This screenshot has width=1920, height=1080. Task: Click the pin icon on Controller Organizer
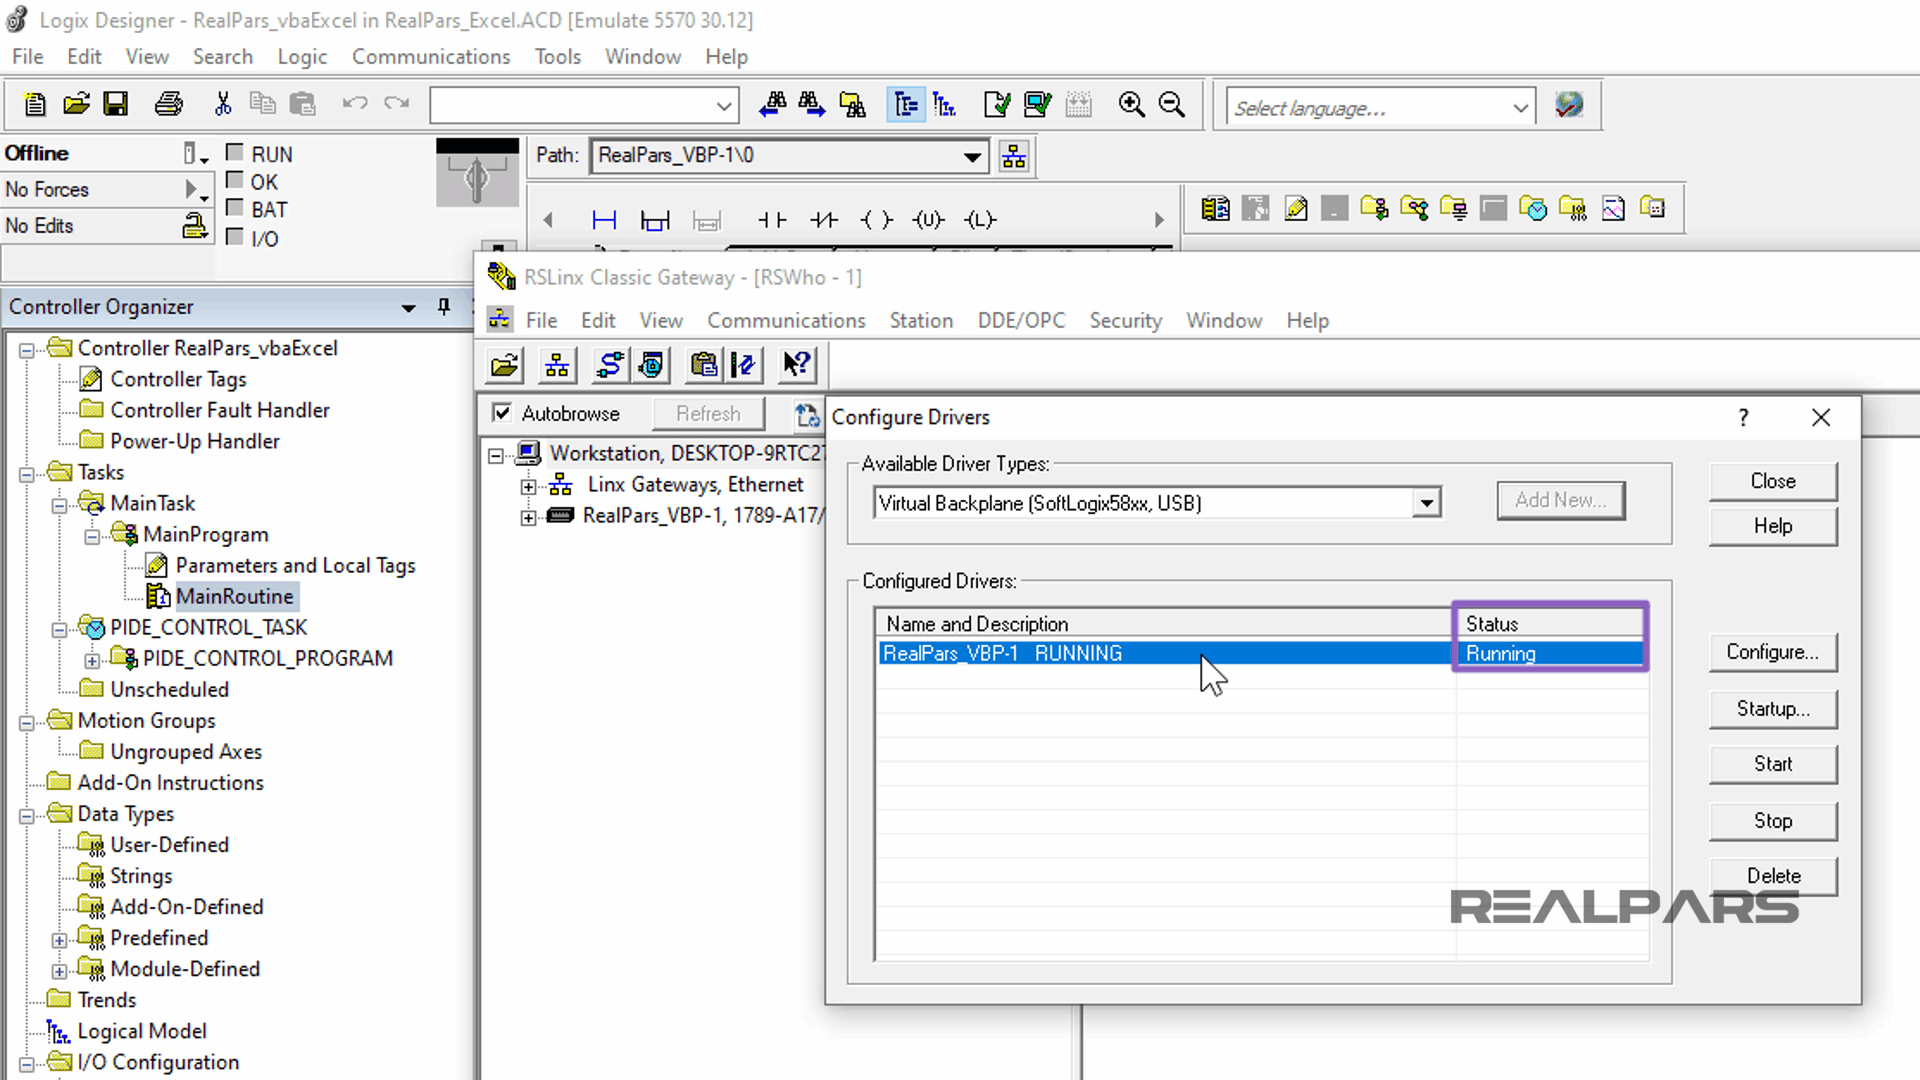click(x=444, y=306)
